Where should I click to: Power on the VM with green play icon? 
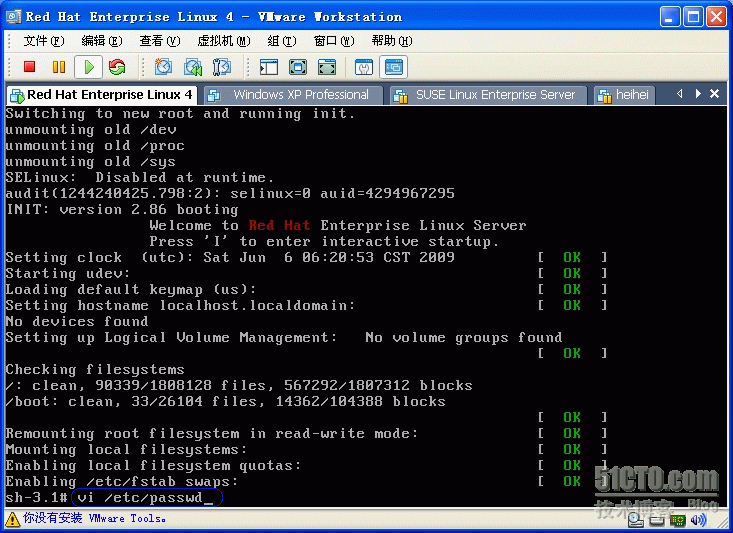pos(88,67)
